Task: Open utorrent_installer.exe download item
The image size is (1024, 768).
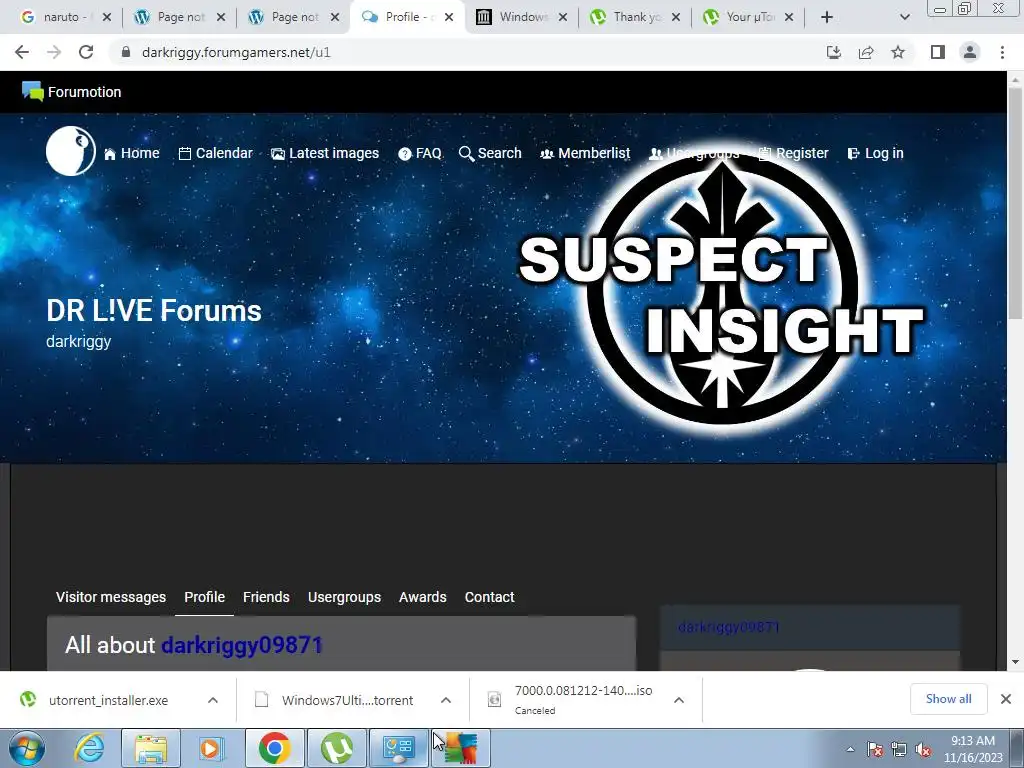Action: pos(108,700)
